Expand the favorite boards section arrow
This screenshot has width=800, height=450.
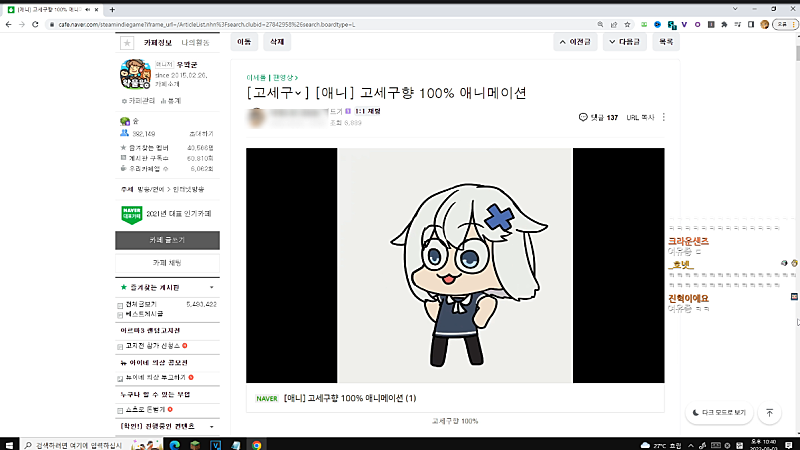pos(212,288)
